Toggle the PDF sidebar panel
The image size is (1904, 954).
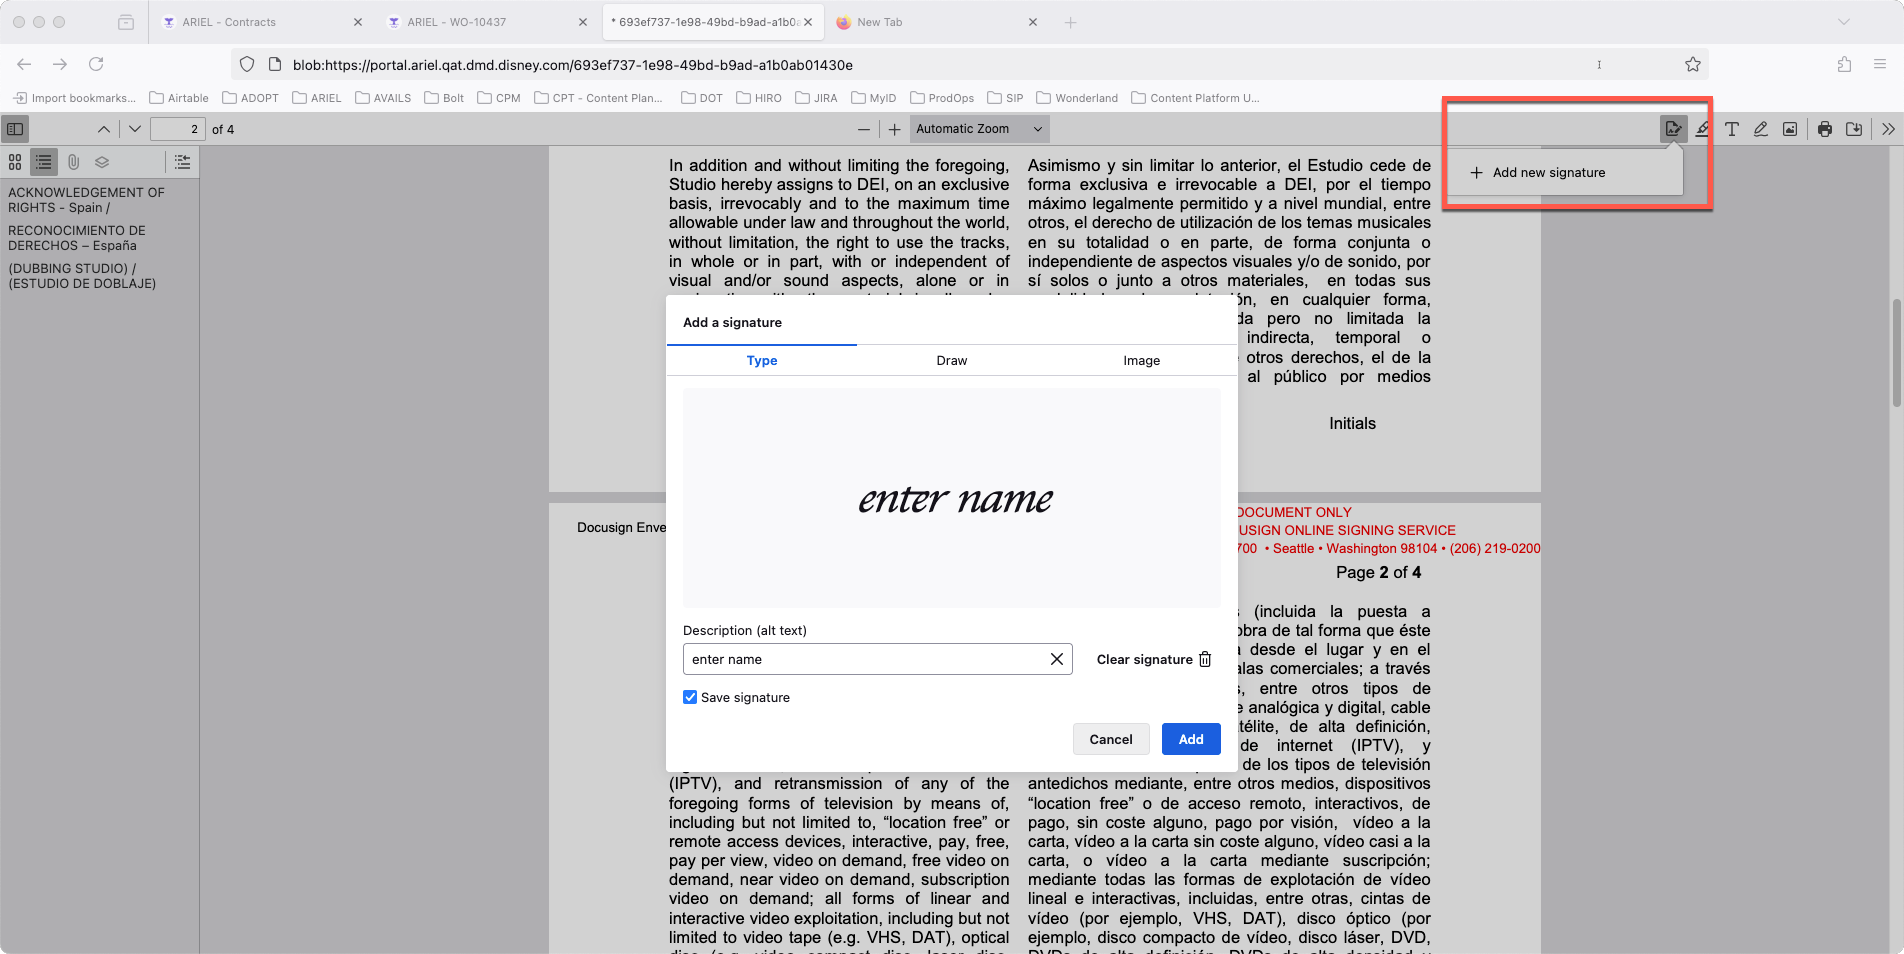tap(15, 129)
